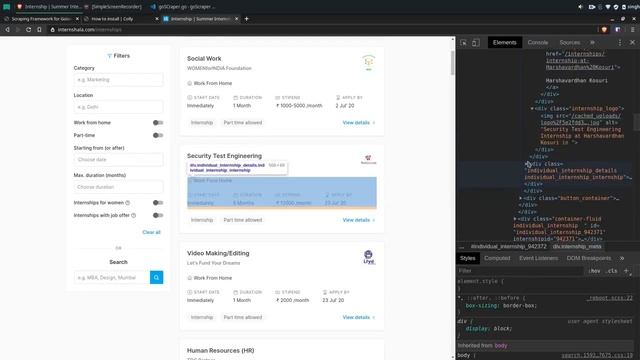Expand the container-fluid individual_internship div node
640x360 pixels.
pyautogui.click(x=515, y=219)
